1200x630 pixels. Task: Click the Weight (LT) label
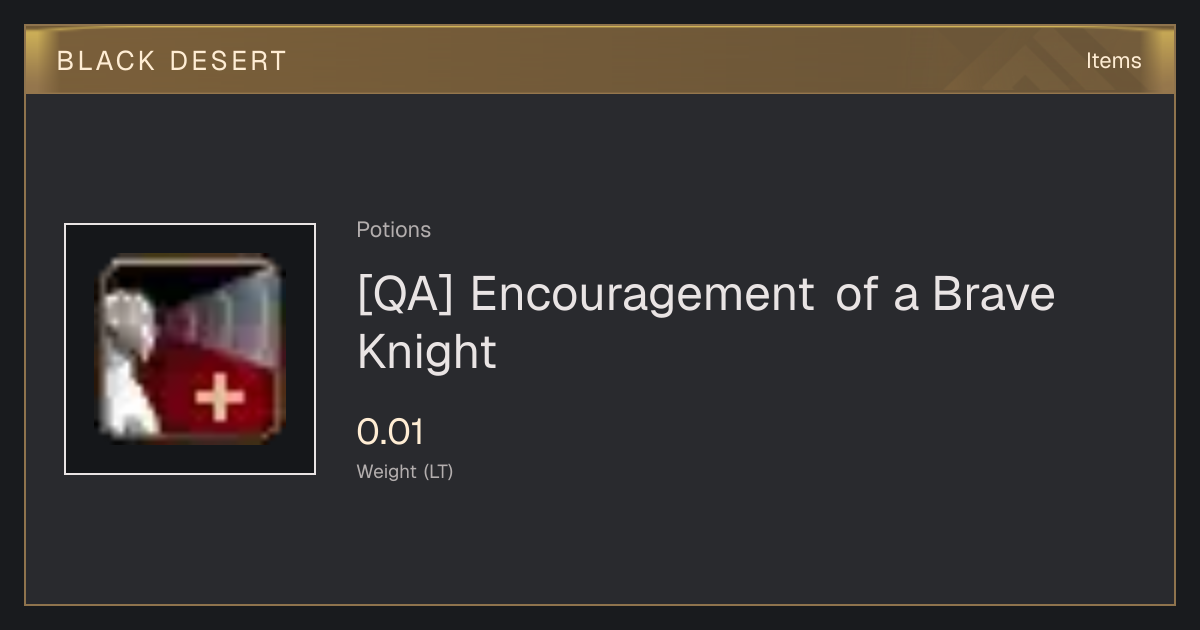click(405, 472)
